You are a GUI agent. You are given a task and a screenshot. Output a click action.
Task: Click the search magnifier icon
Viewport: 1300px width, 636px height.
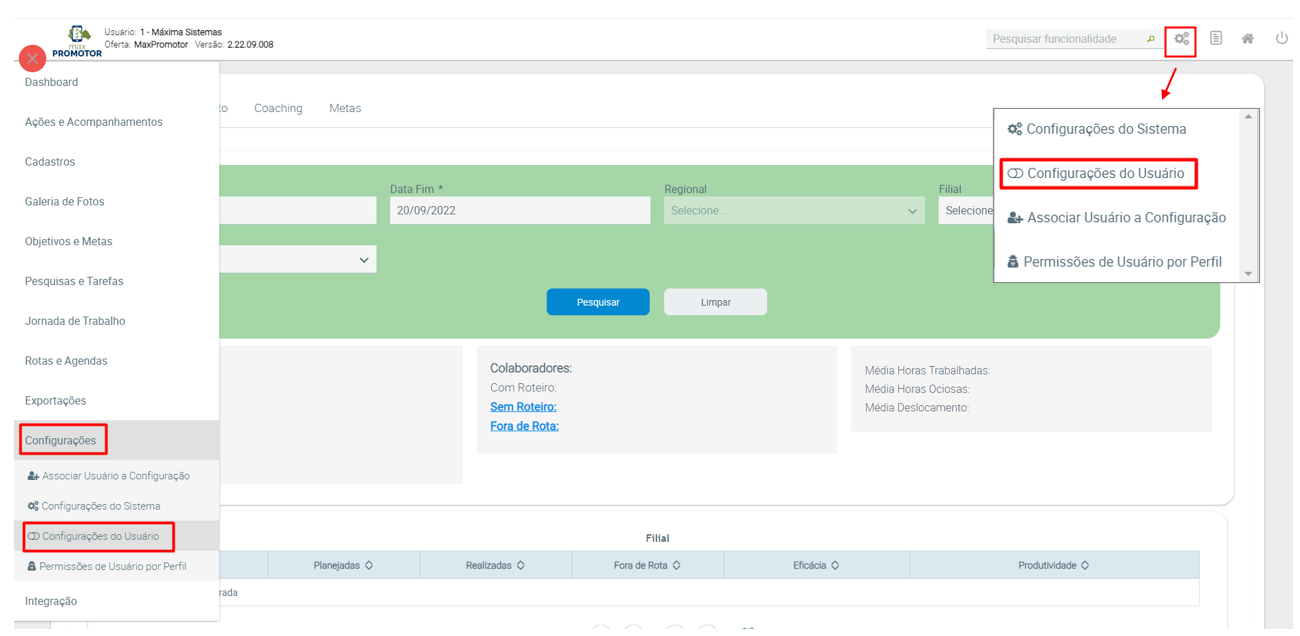click(x=1151, y=39)
